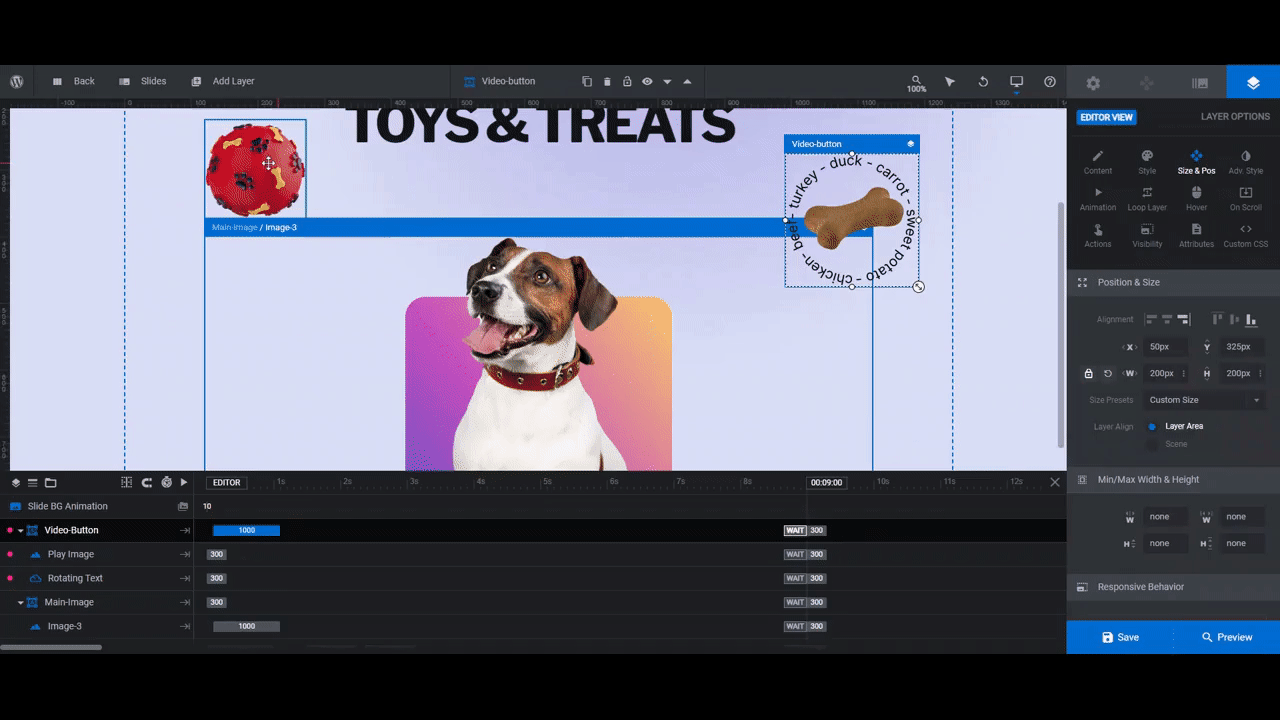Click the 00:09:00 timeline time marker
This screenshot has width=1280, height=720.
(826, 482)
